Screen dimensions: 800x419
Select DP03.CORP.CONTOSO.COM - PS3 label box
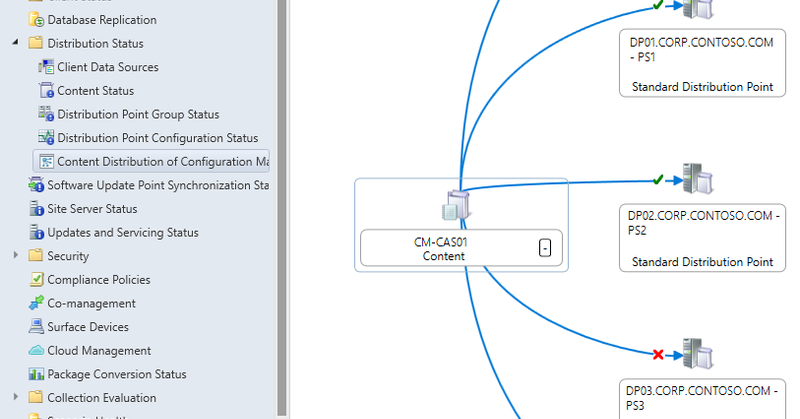(703, 399)
